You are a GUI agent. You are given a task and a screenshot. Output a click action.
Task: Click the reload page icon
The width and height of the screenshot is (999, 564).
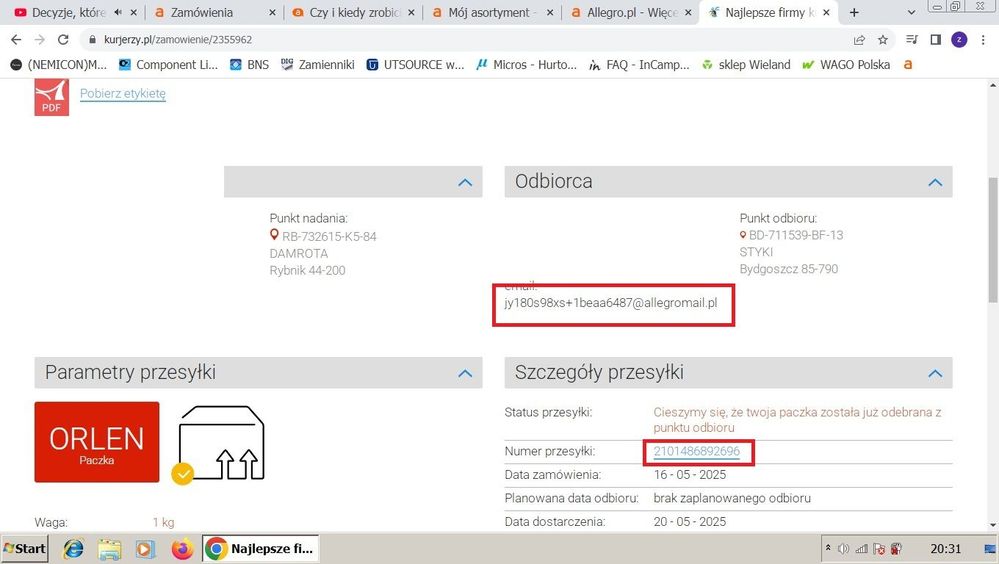63,40
